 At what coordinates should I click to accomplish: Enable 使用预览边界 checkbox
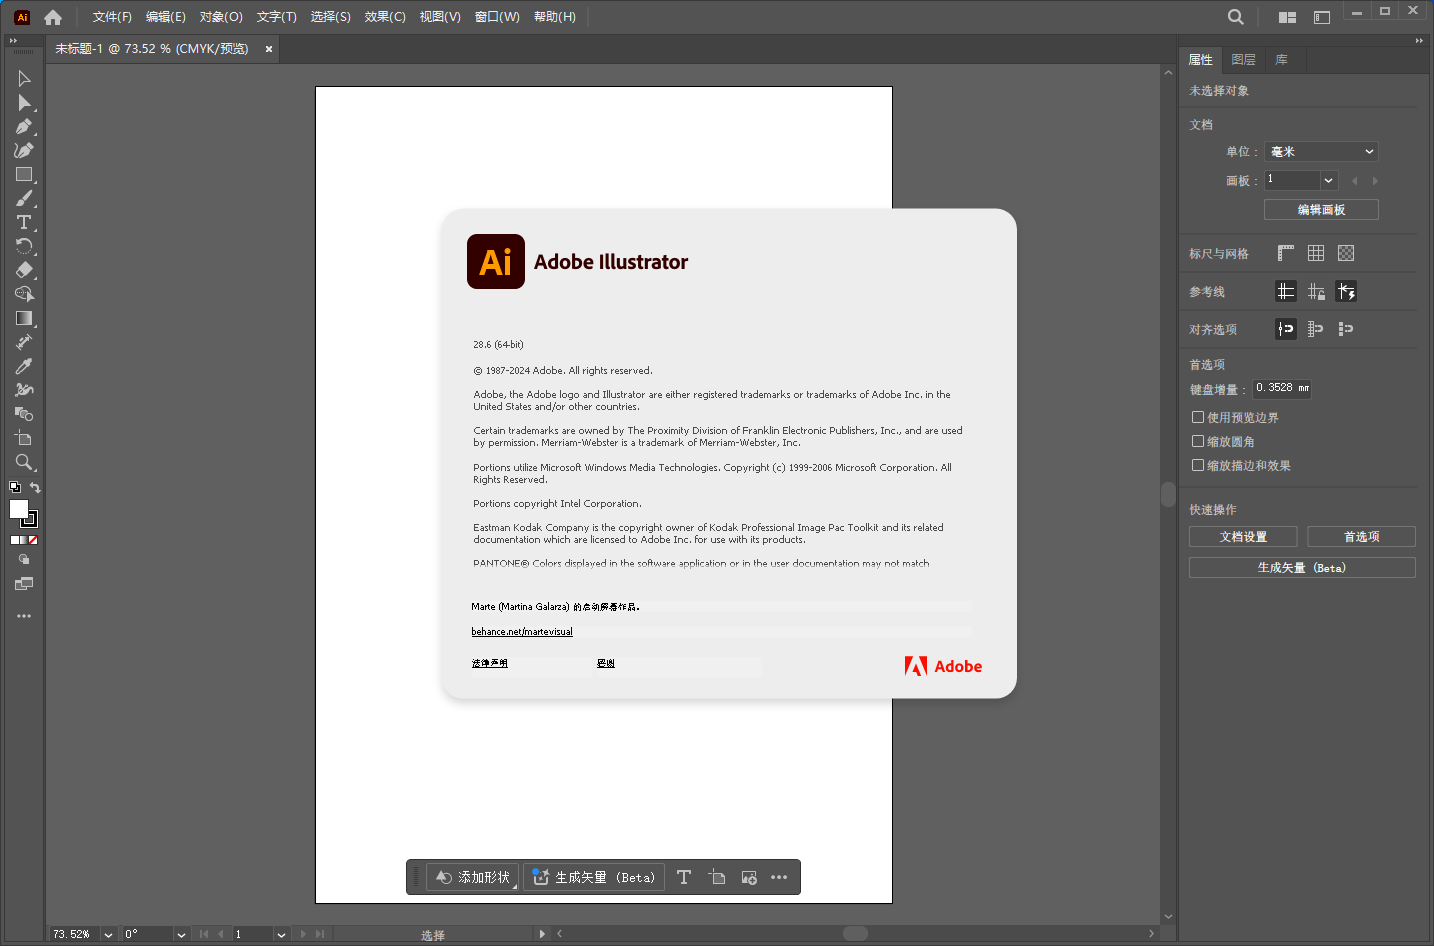1198,417
